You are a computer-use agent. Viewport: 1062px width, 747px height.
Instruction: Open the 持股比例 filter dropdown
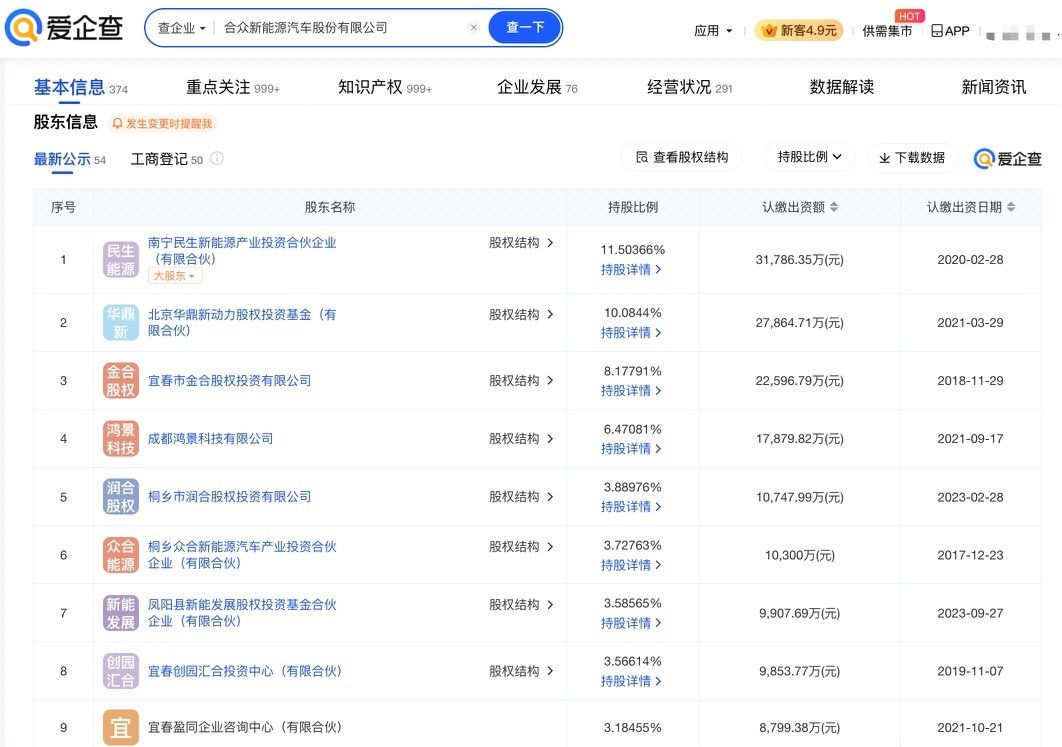point(810,157)
